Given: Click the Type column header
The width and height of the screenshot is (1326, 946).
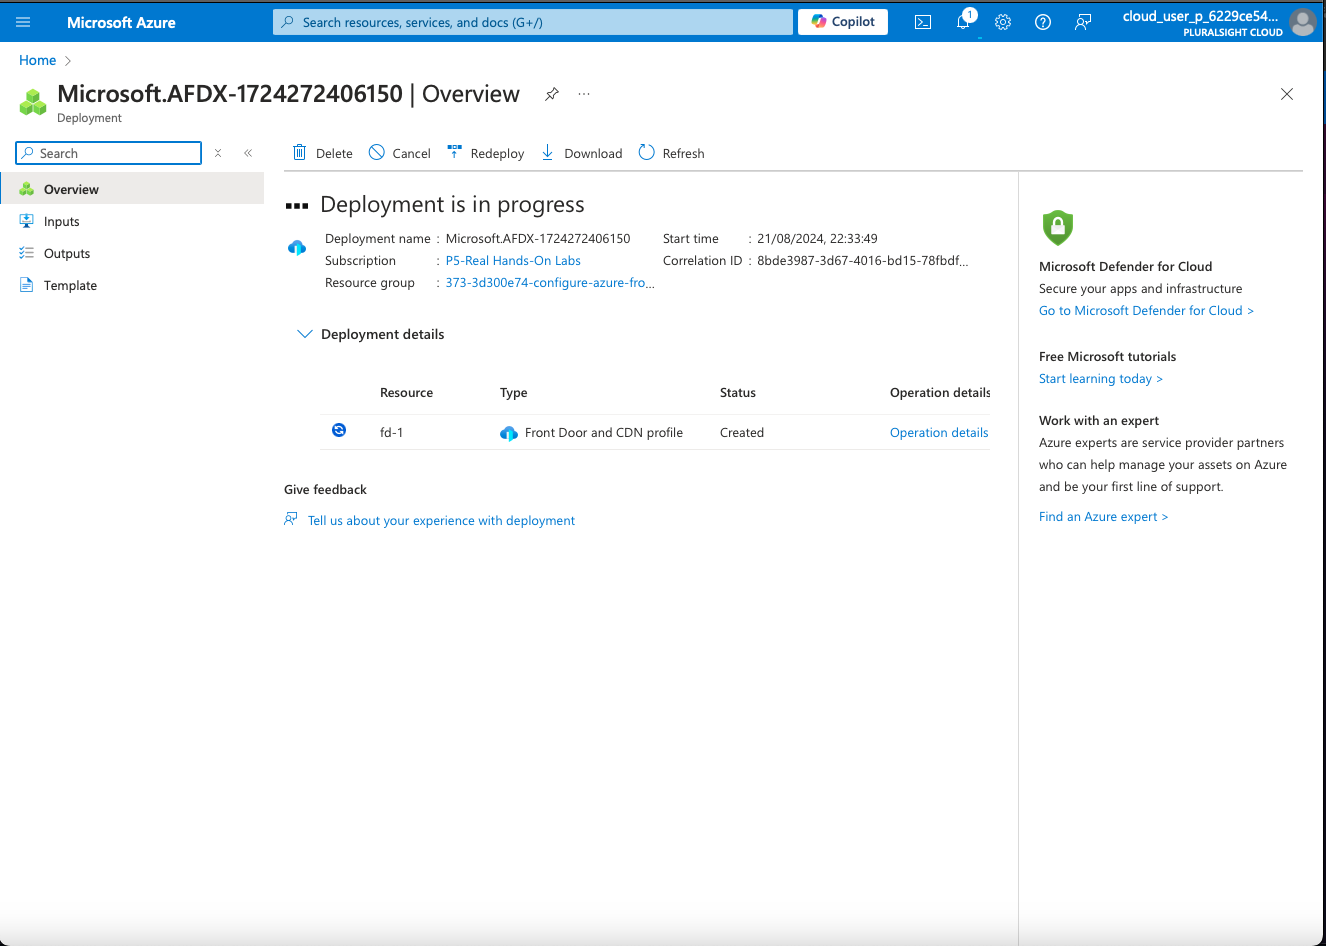Looking at the screenshot, I should (513, 392).
